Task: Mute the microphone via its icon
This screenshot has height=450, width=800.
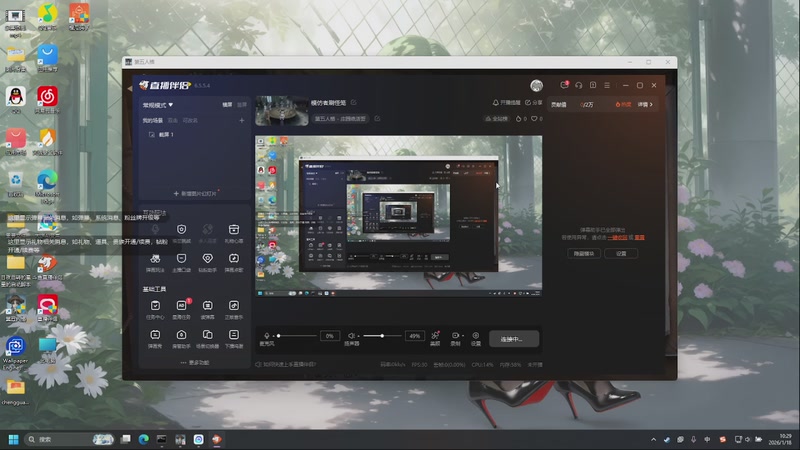Action: pyautogui.click(x=266, y=336)
